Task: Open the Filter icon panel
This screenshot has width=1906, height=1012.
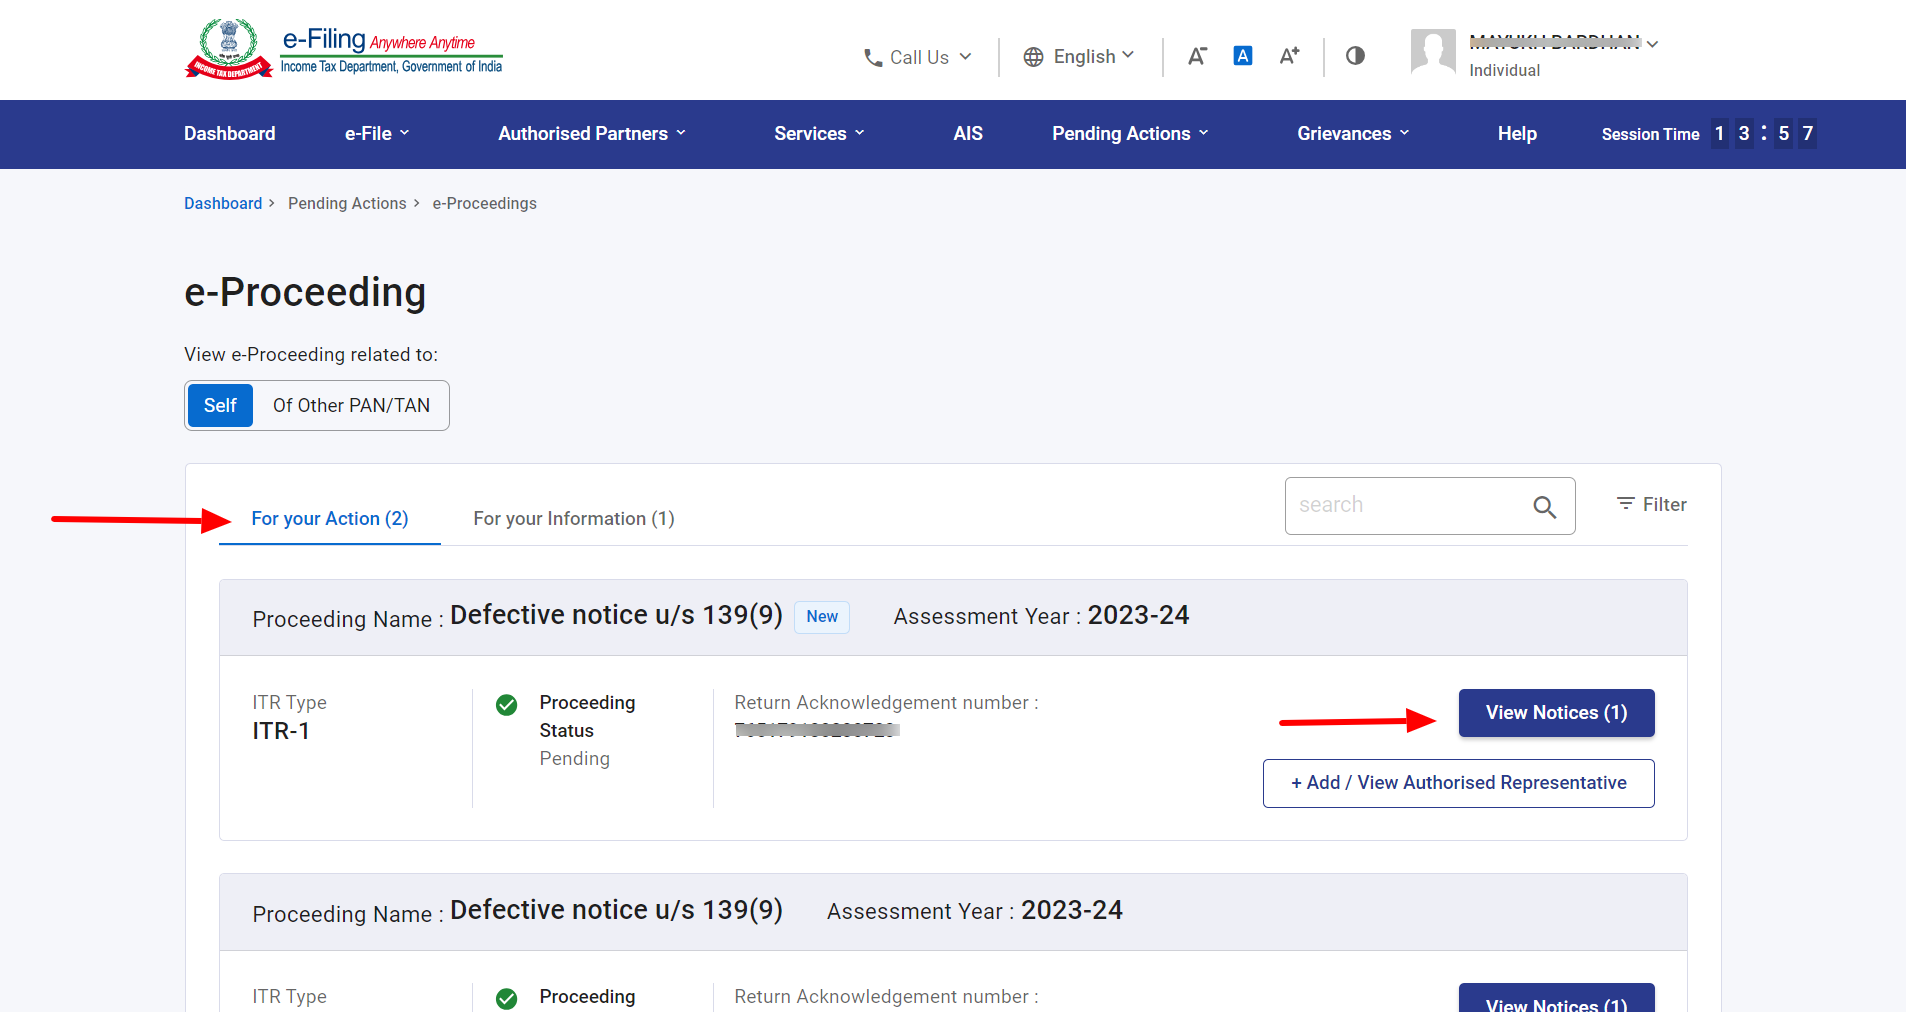Action: 1624,504
